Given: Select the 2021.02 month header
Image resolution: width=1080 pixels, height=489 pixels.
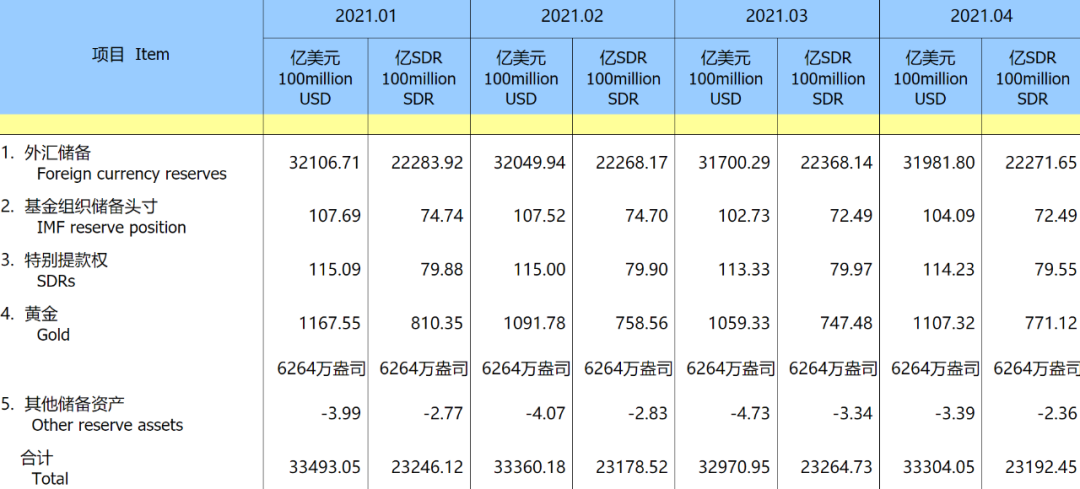Looking at the screenshot, I should pyautogui.click(x=572, y=16).
